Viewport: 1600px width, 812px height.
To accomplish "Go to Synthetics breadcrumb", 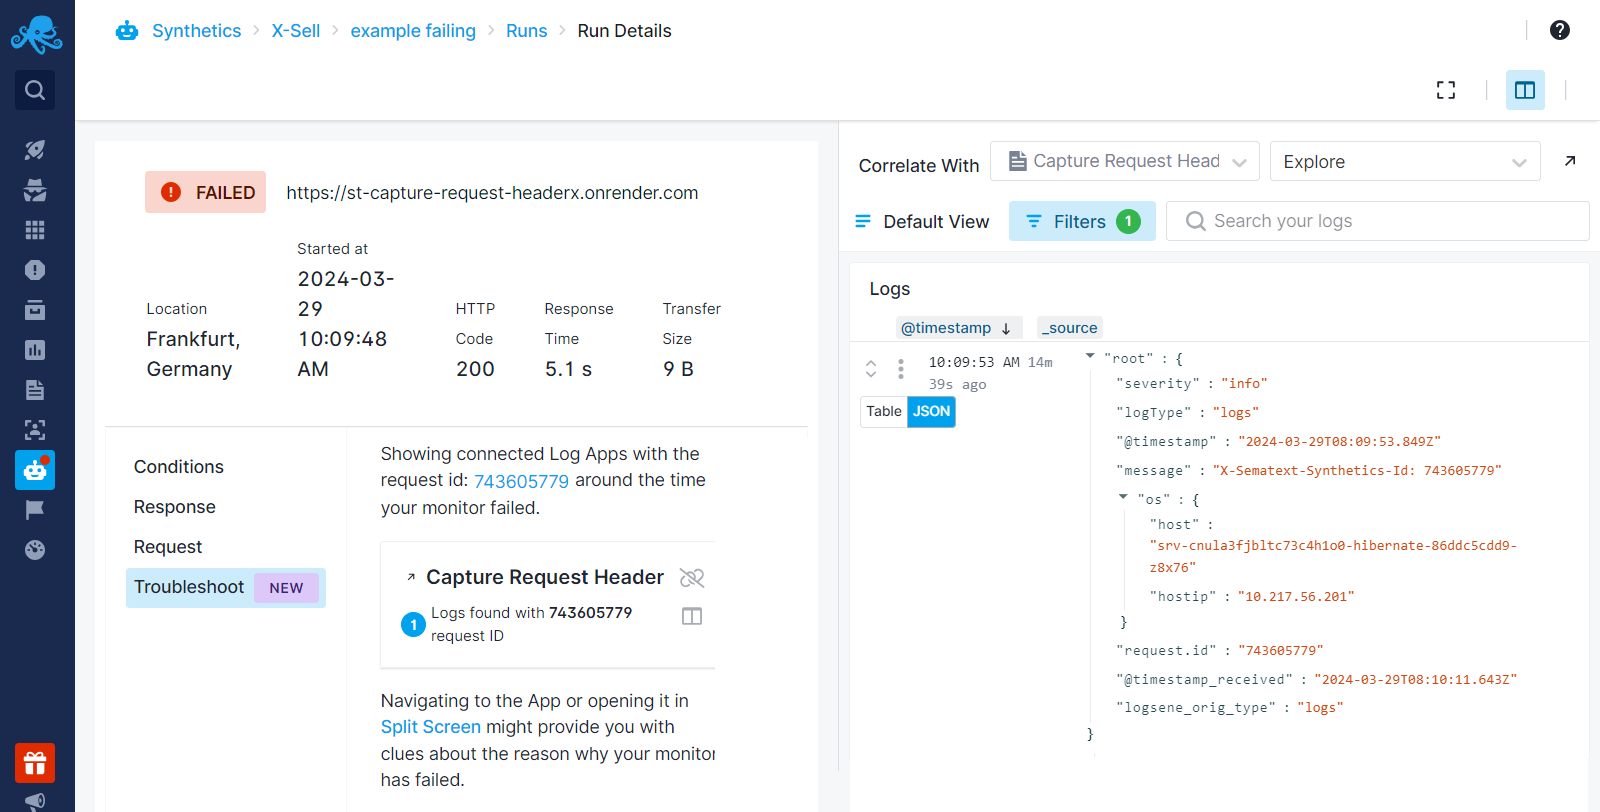I will click(196, 31).
